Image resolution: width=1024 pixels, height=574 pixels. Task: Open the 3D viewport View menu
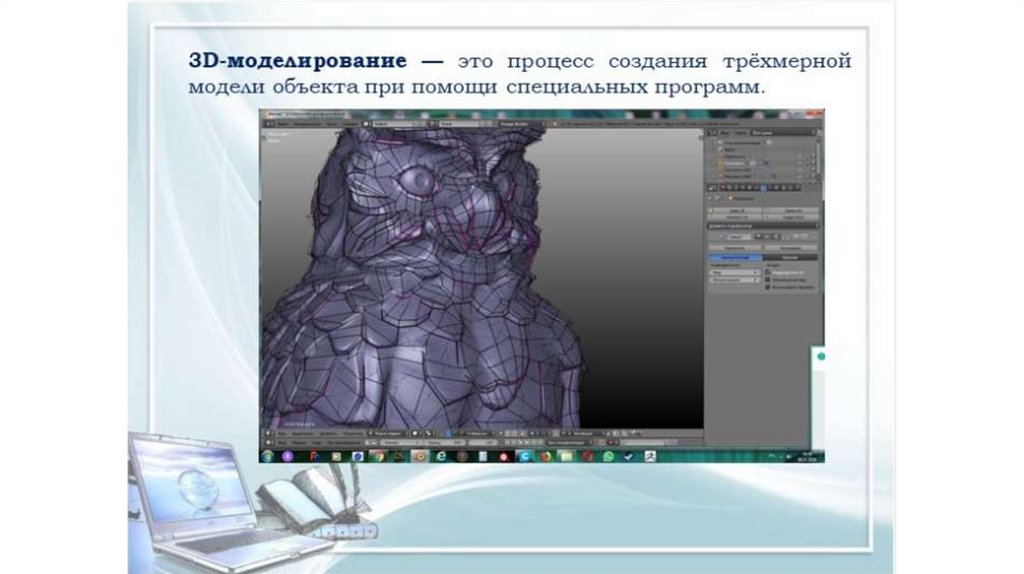tap(281, 432)
